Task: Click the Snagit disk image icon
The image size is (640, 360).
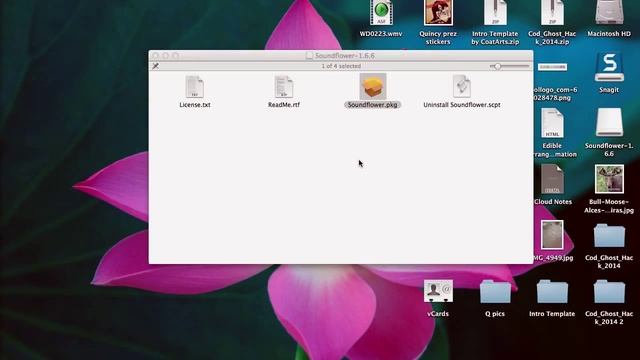Action: (x=609, y=68)
